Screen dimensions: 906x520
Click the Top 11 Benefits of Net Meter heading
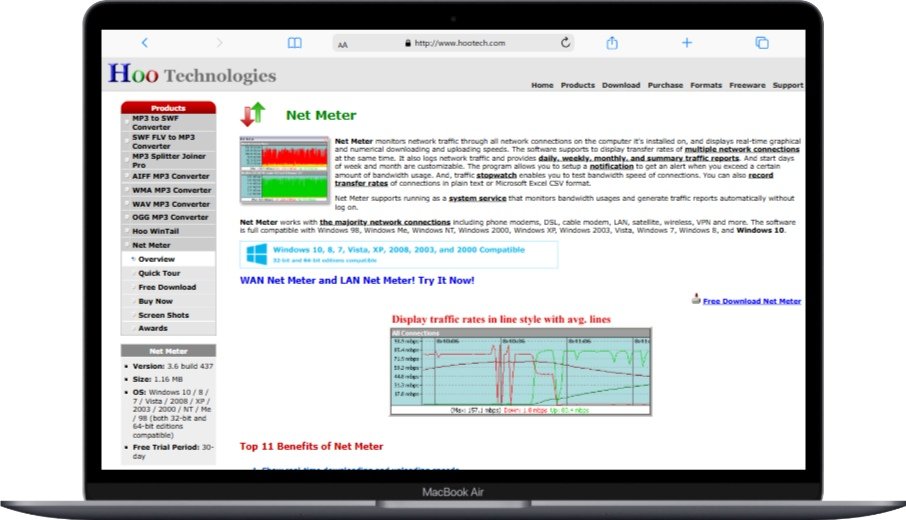[311, 446]
